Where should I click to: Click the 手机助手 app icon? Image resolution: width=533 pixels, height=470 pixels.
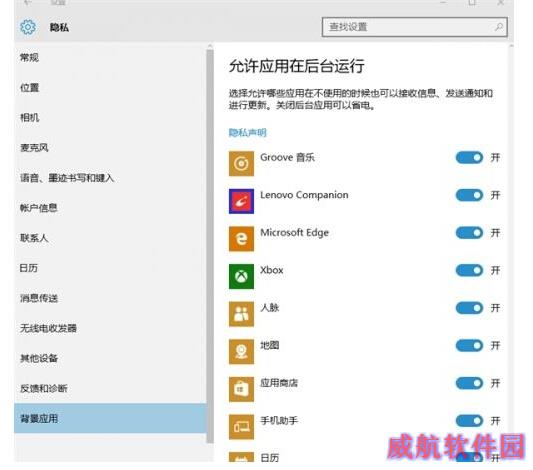click(x=241, y=427)
